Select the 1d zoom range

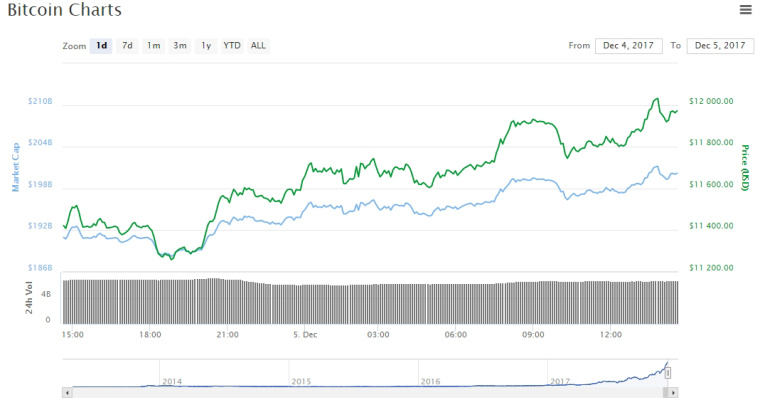coord(101,46)
